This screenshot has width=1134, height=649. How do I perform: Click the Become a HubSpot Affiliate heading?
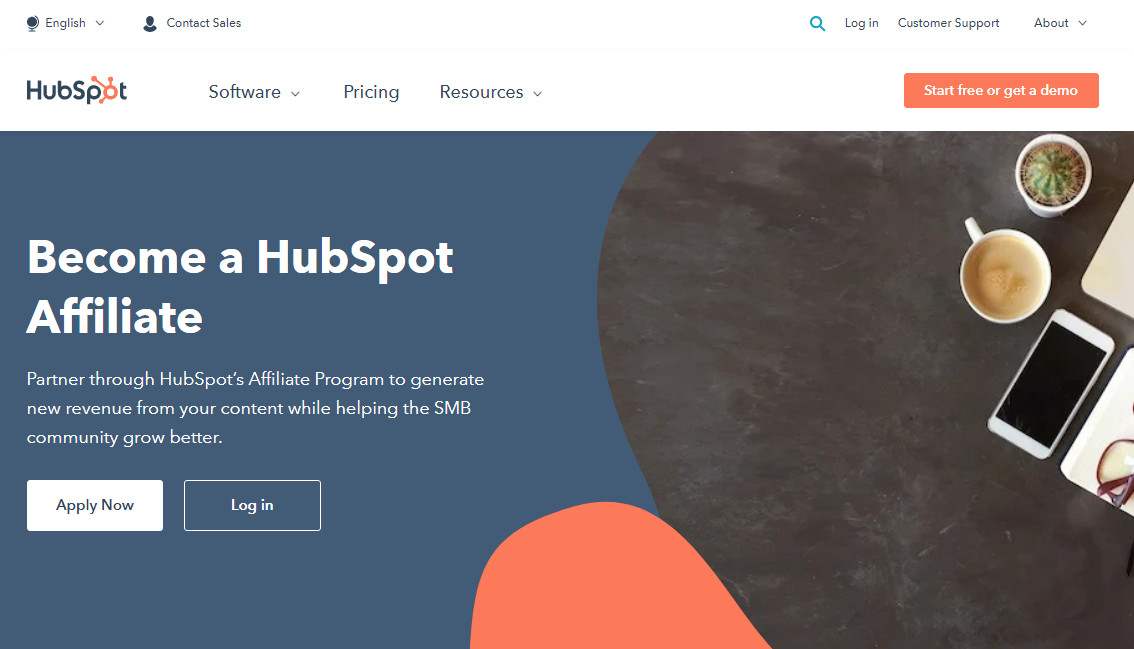(x=240, y=287)
